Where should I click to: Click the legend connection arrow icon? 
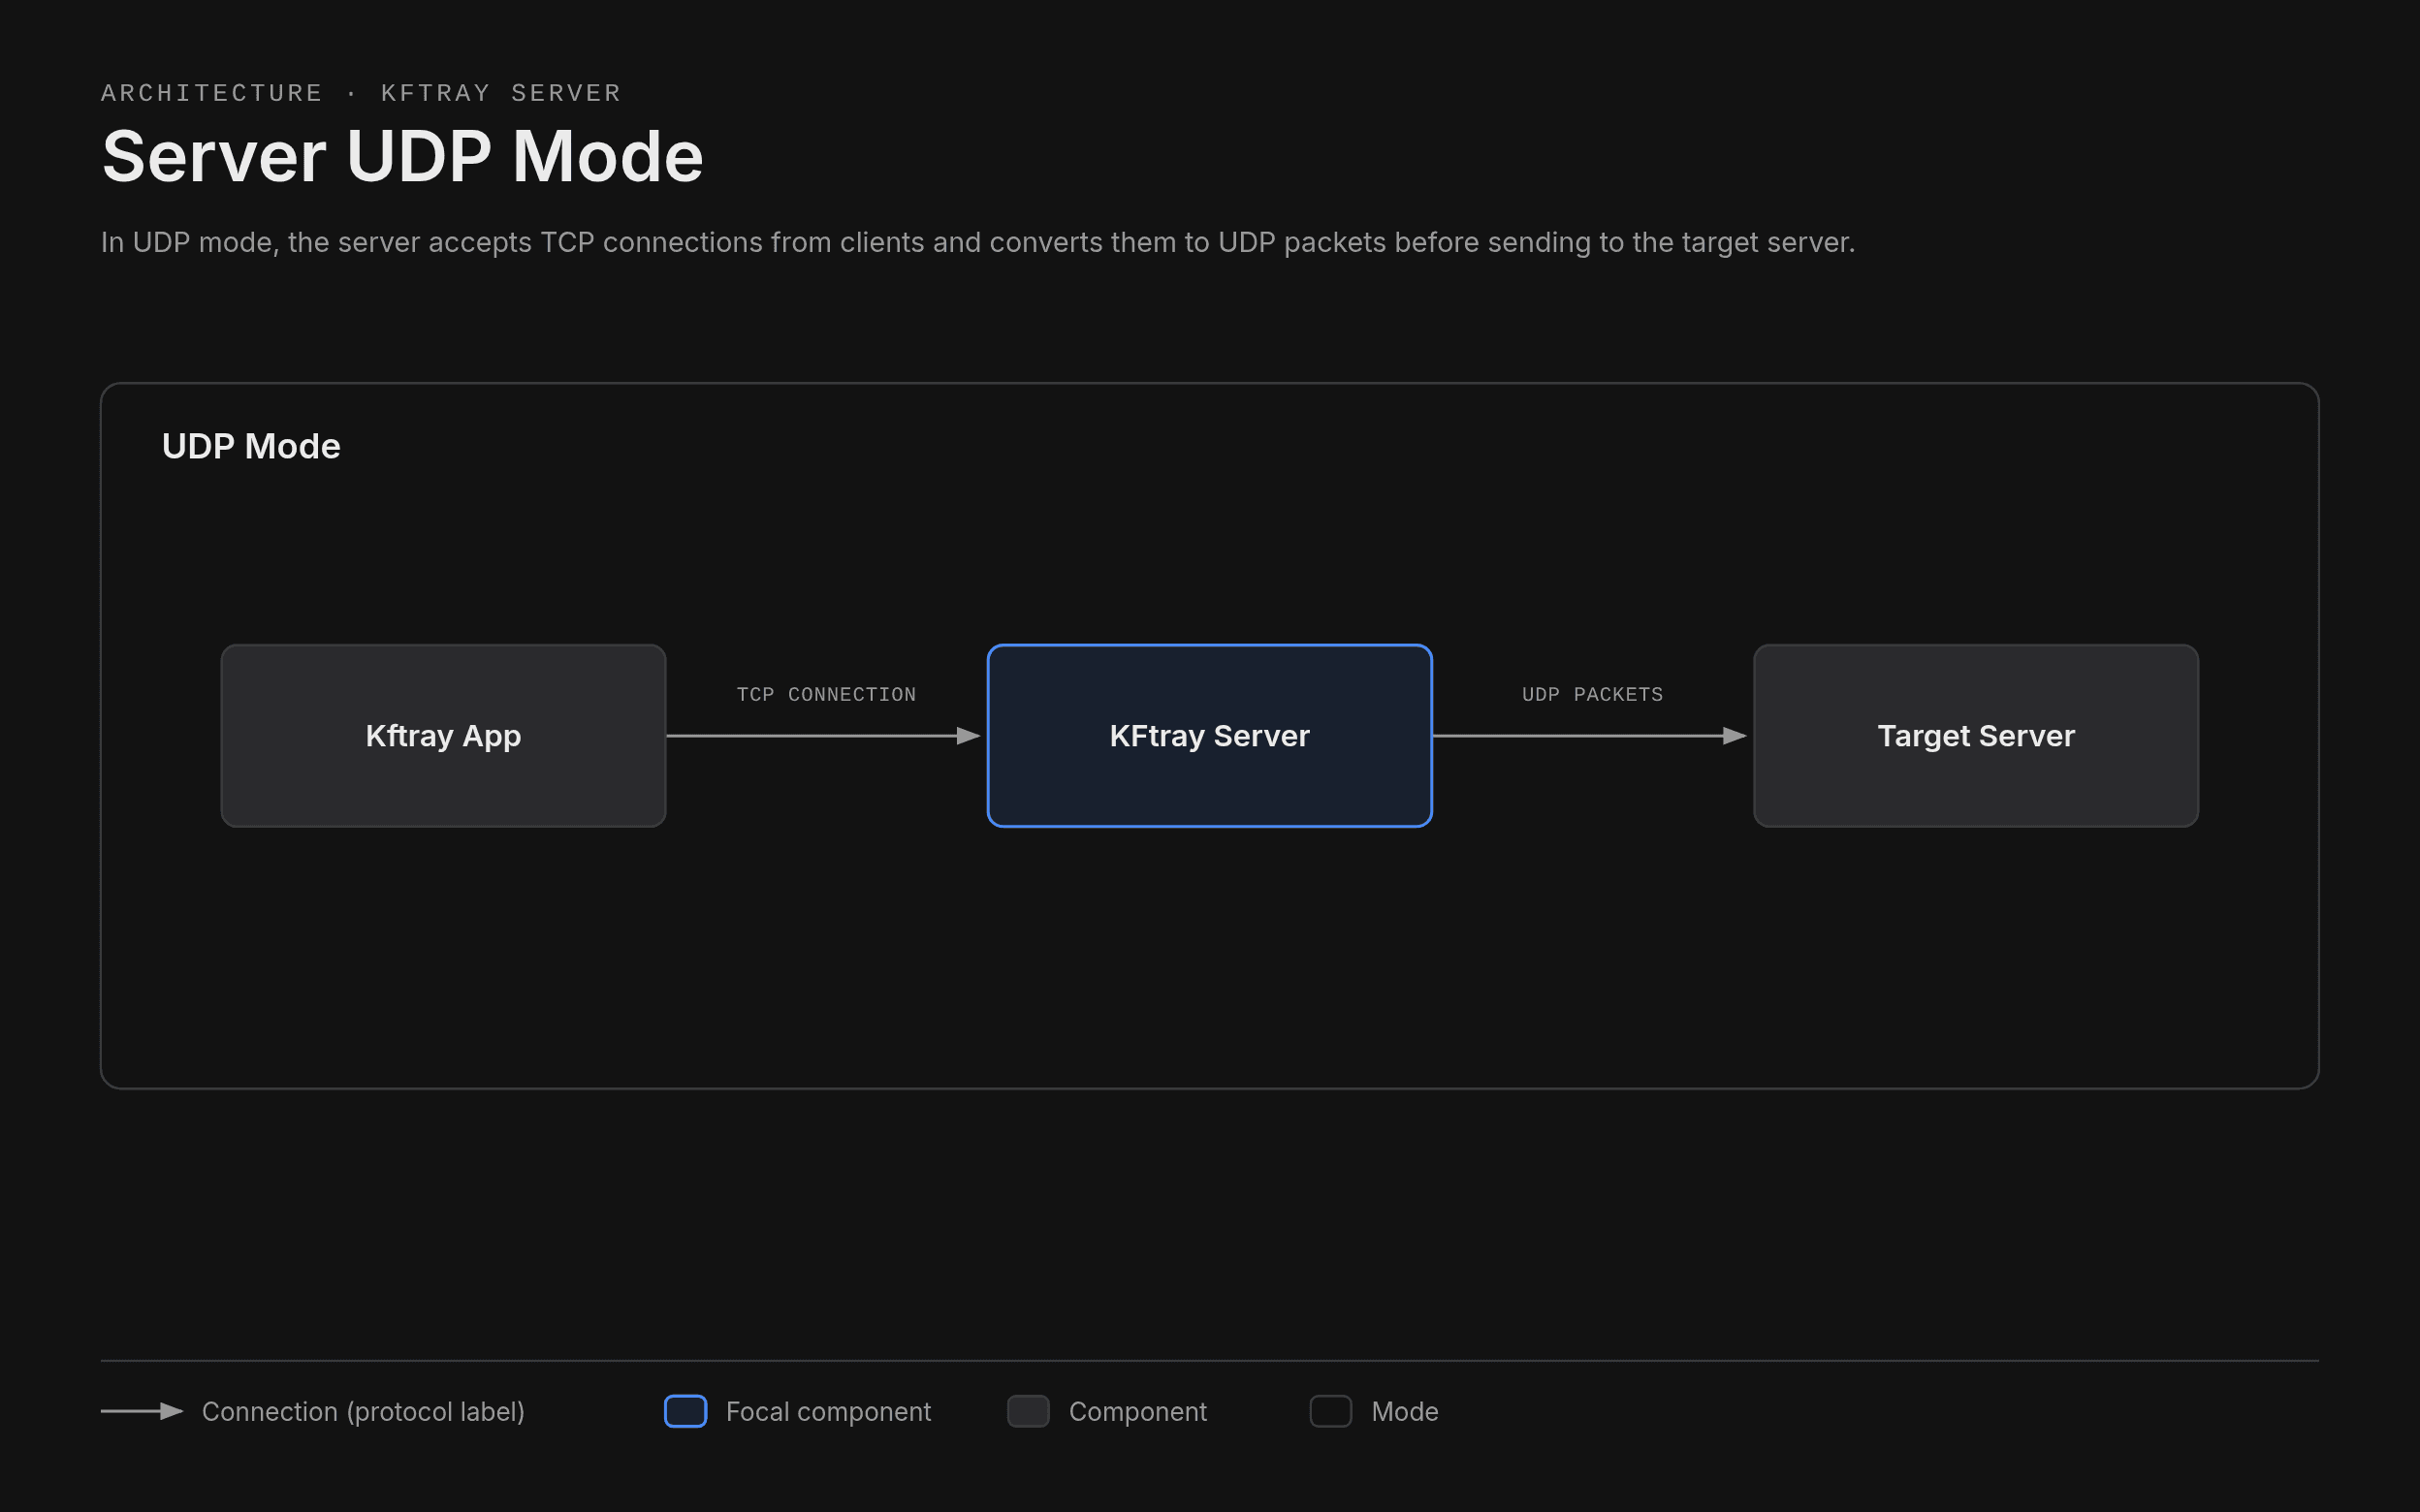142,1411
